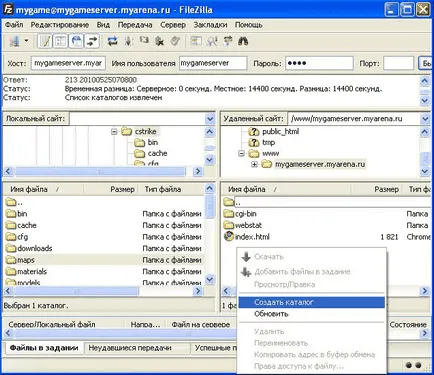The image size is (434, 375).
Task: Focus the Порт input field
Action: coord(398,63)
